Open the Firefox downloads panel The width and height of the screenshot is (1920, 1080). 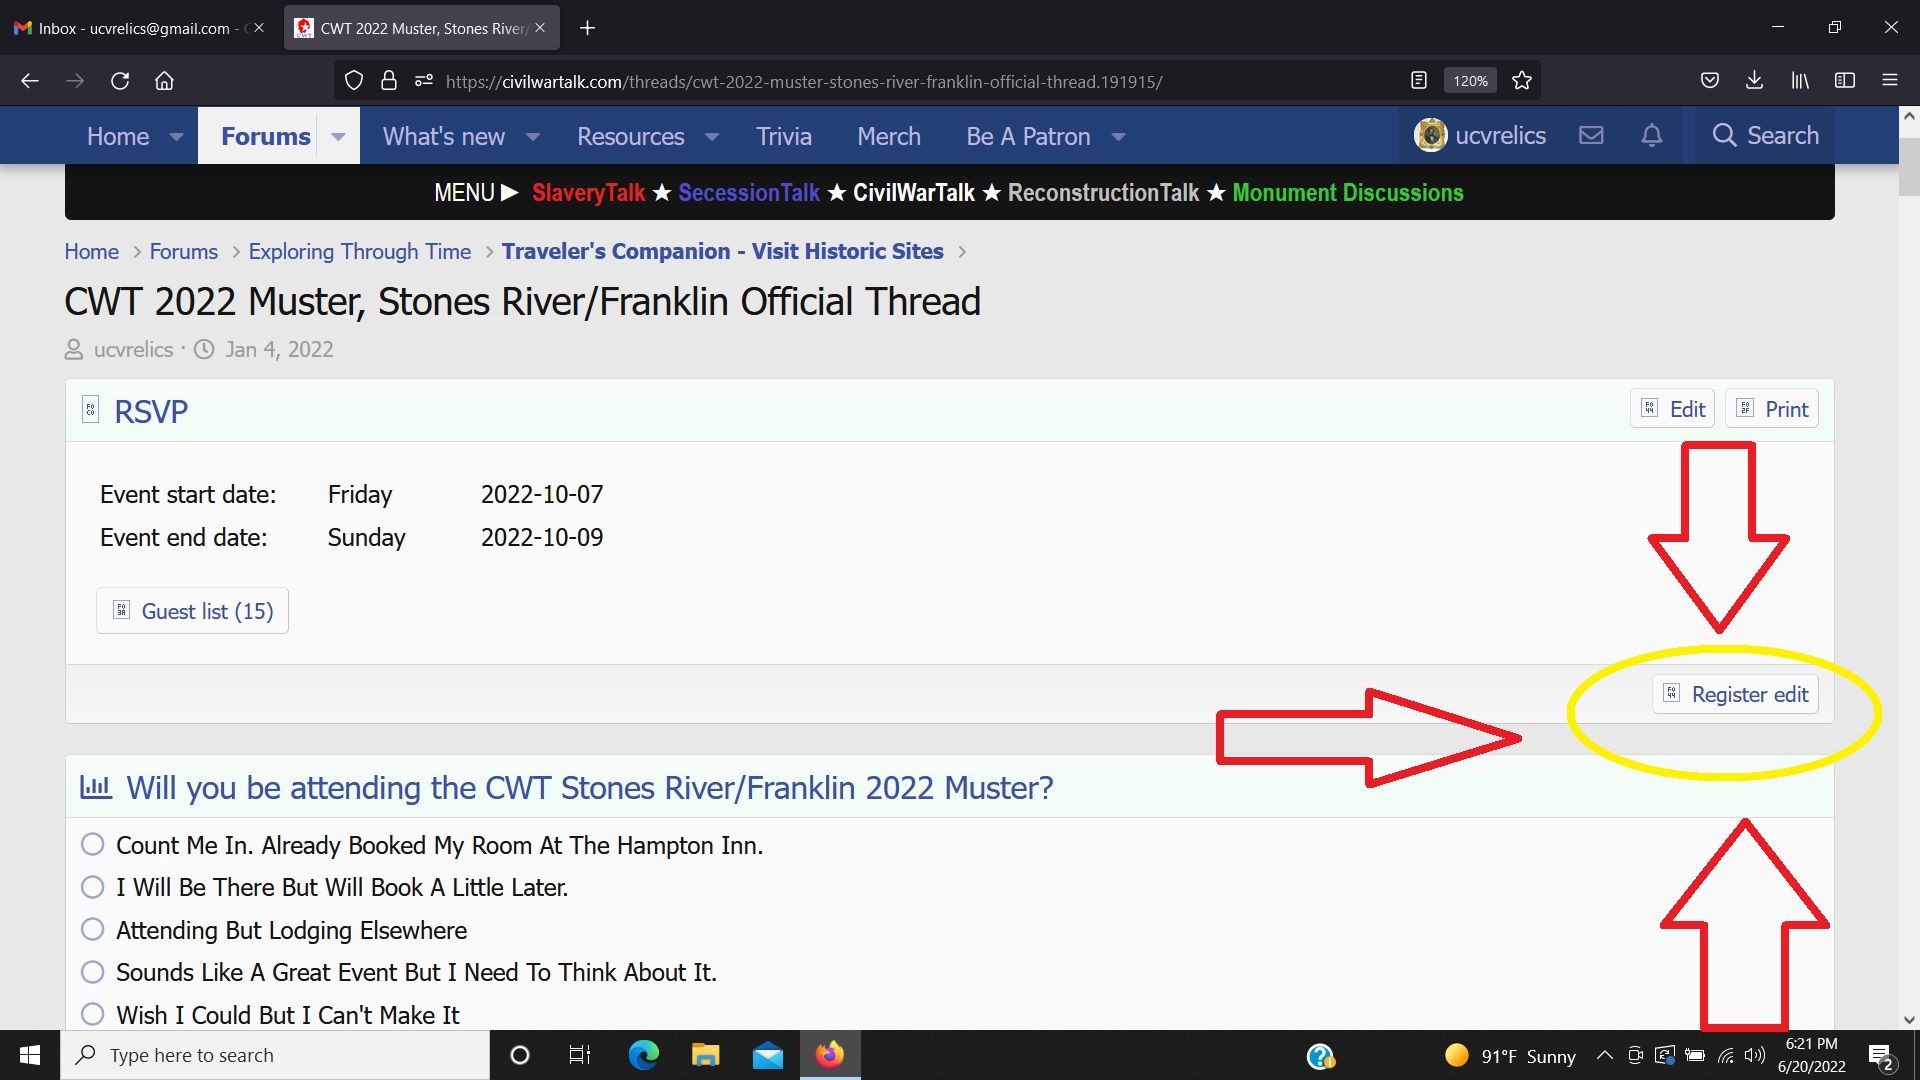pos(1754,81)
